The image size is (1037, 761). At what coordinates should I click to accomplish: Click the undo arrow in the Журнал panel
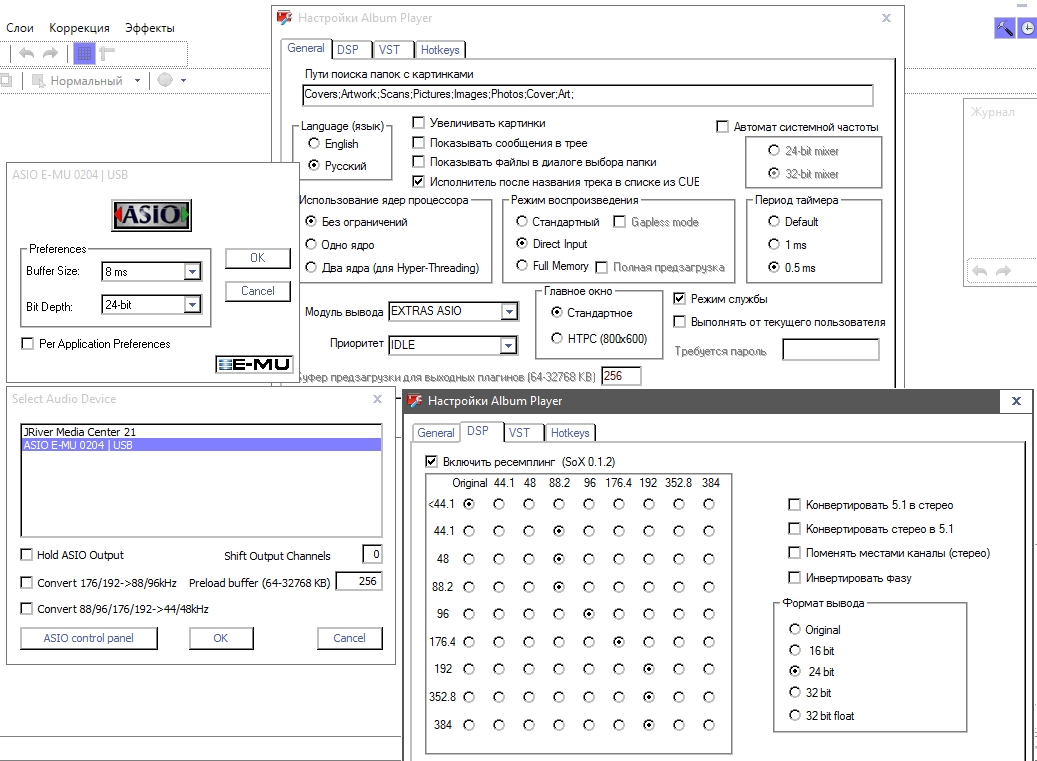pos(979,271)
